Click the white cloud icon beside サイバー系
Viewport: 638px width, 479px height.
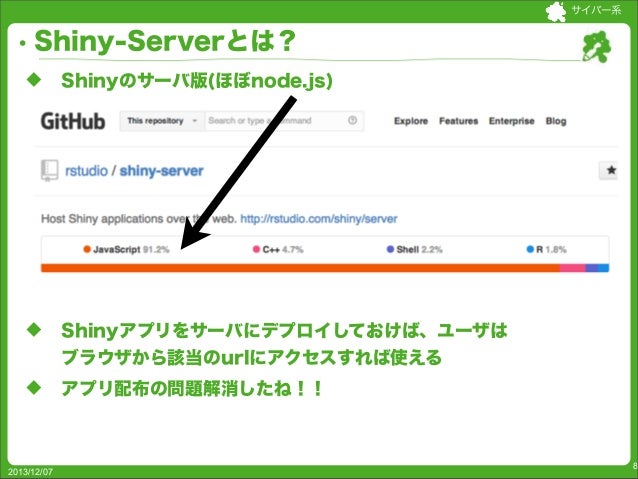[x=556, y=11]
